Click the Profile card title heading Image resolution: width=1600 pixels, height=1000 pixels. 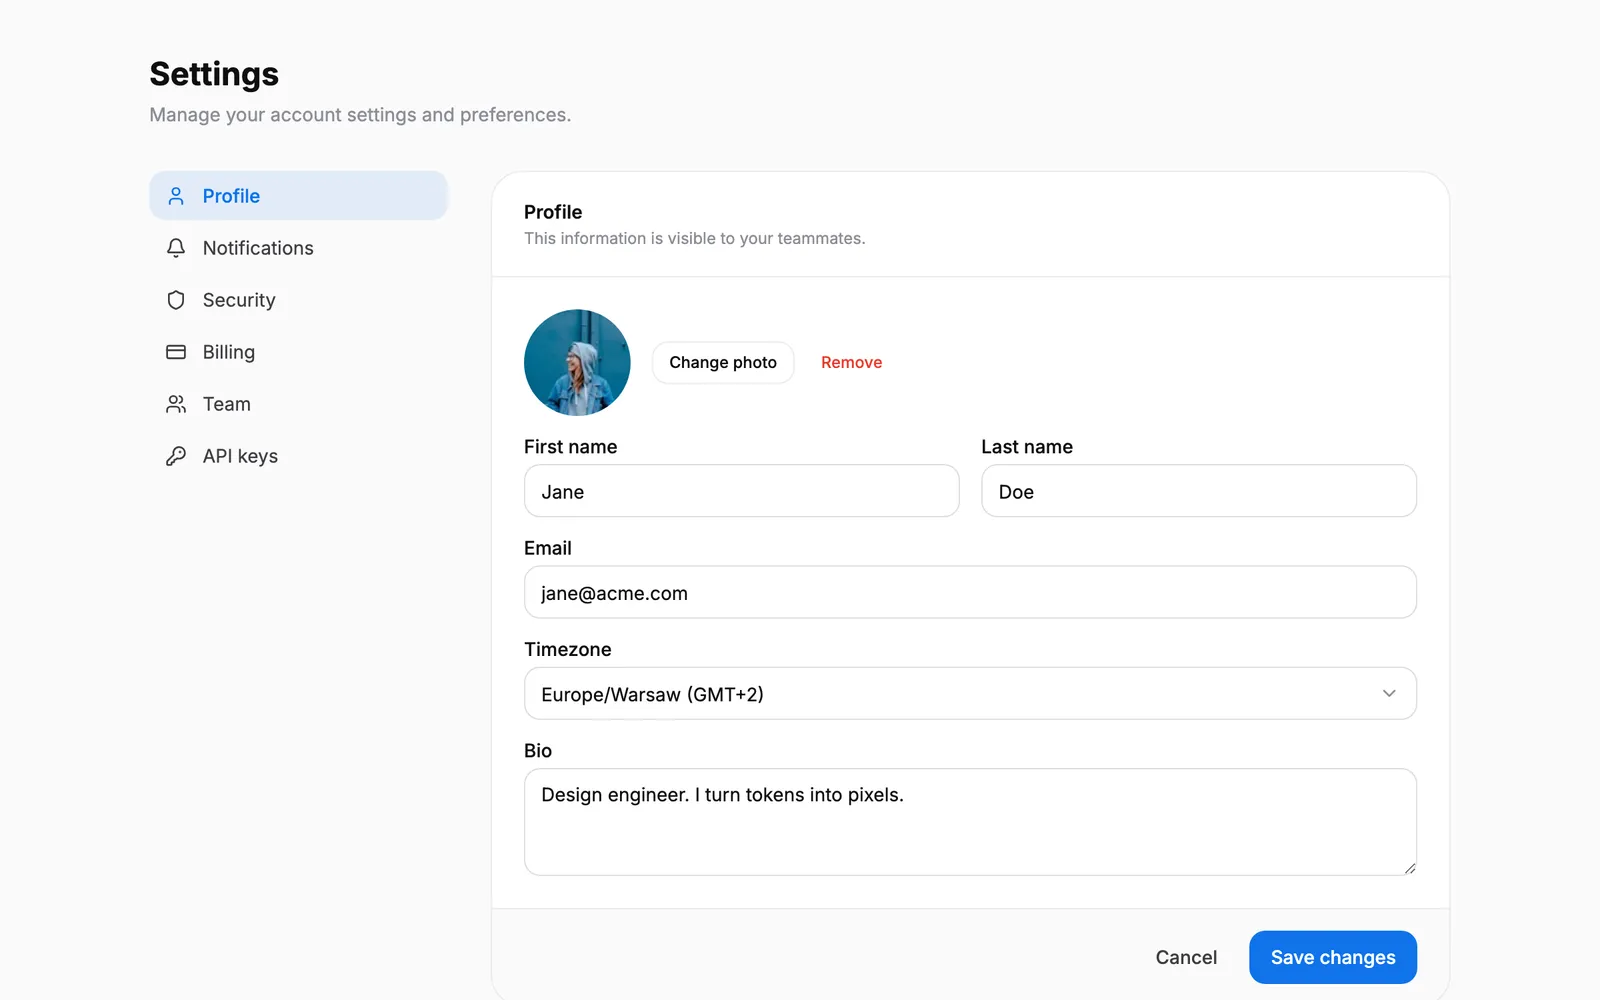tap(553, 212)
